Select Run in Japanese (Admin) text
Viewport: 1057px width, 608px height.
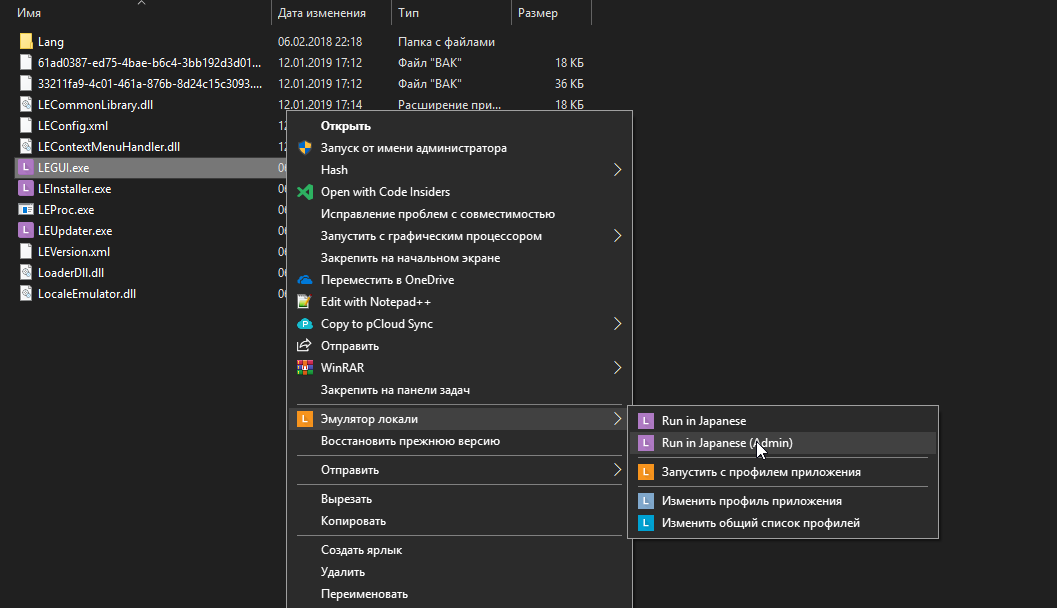coord(727,443)
